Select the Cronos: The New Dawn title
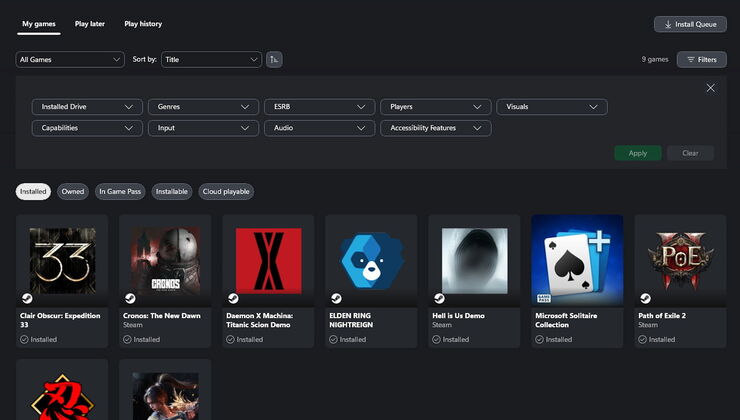 (161, 316)
